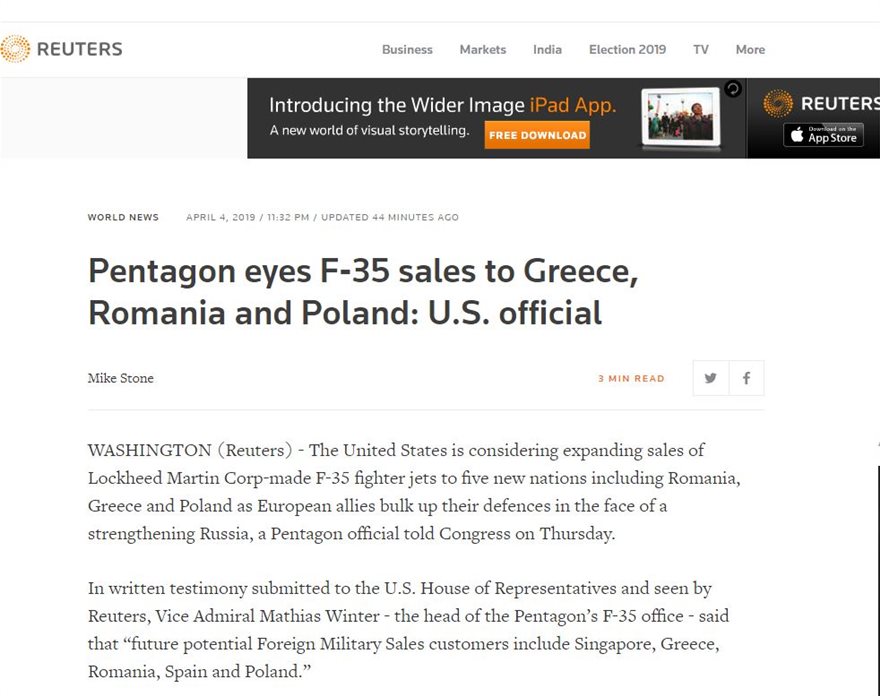880x696 pixels.
Task: Click the 3 min read label
Action: [x=631, y=379]
